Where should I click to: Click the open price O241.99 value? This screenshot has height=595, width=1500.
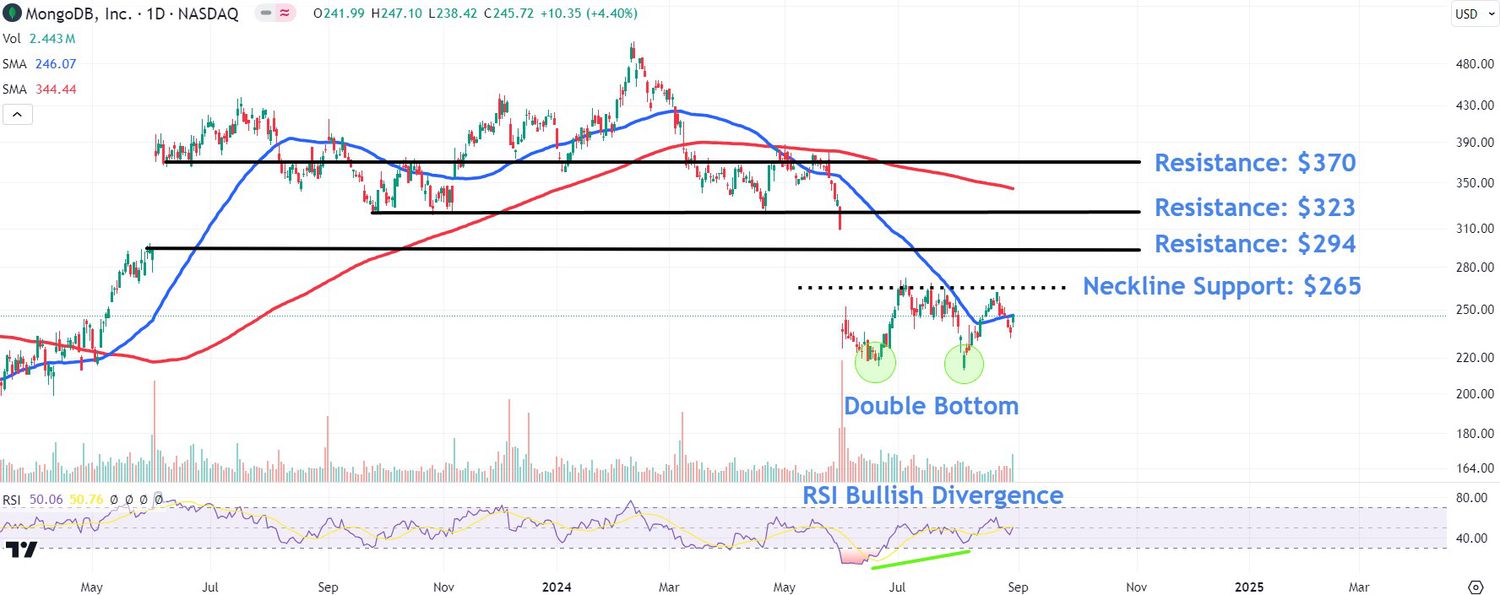[x=340, y=14]
